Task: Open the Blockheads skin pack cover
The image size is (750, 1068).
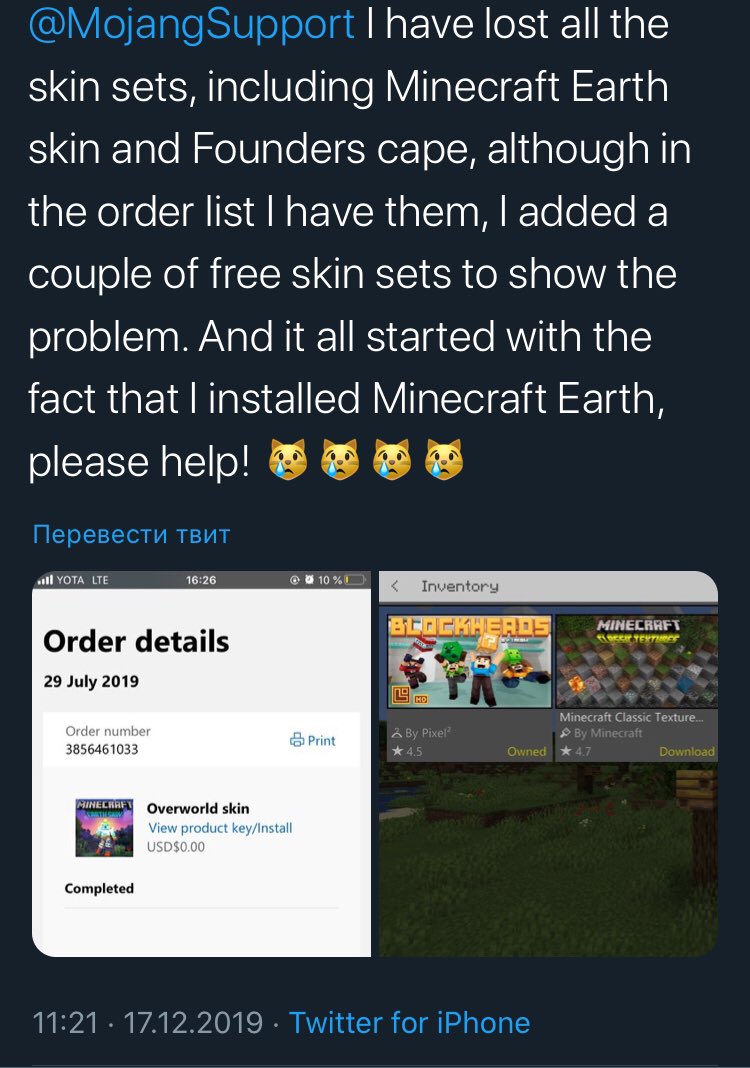Action: 469,661
